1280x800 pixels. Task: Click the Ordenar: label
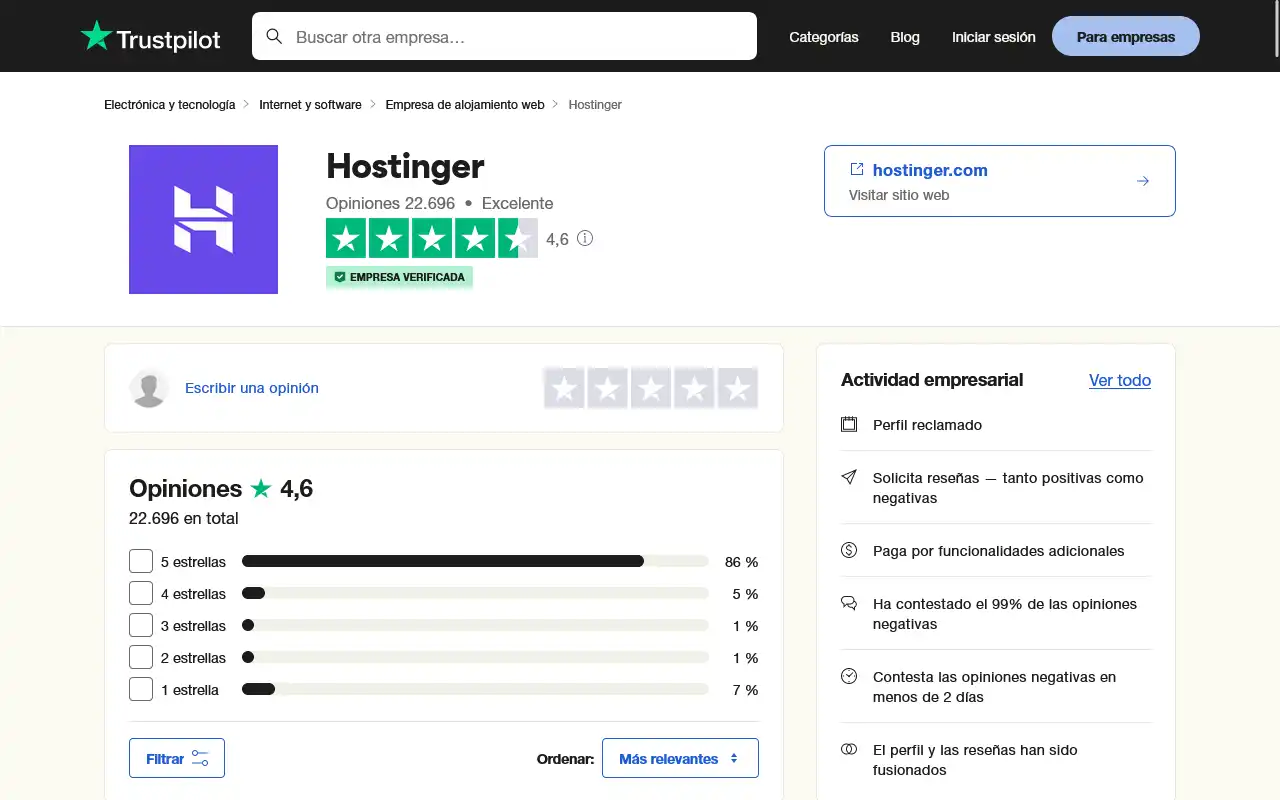click(x=565, y=759)
